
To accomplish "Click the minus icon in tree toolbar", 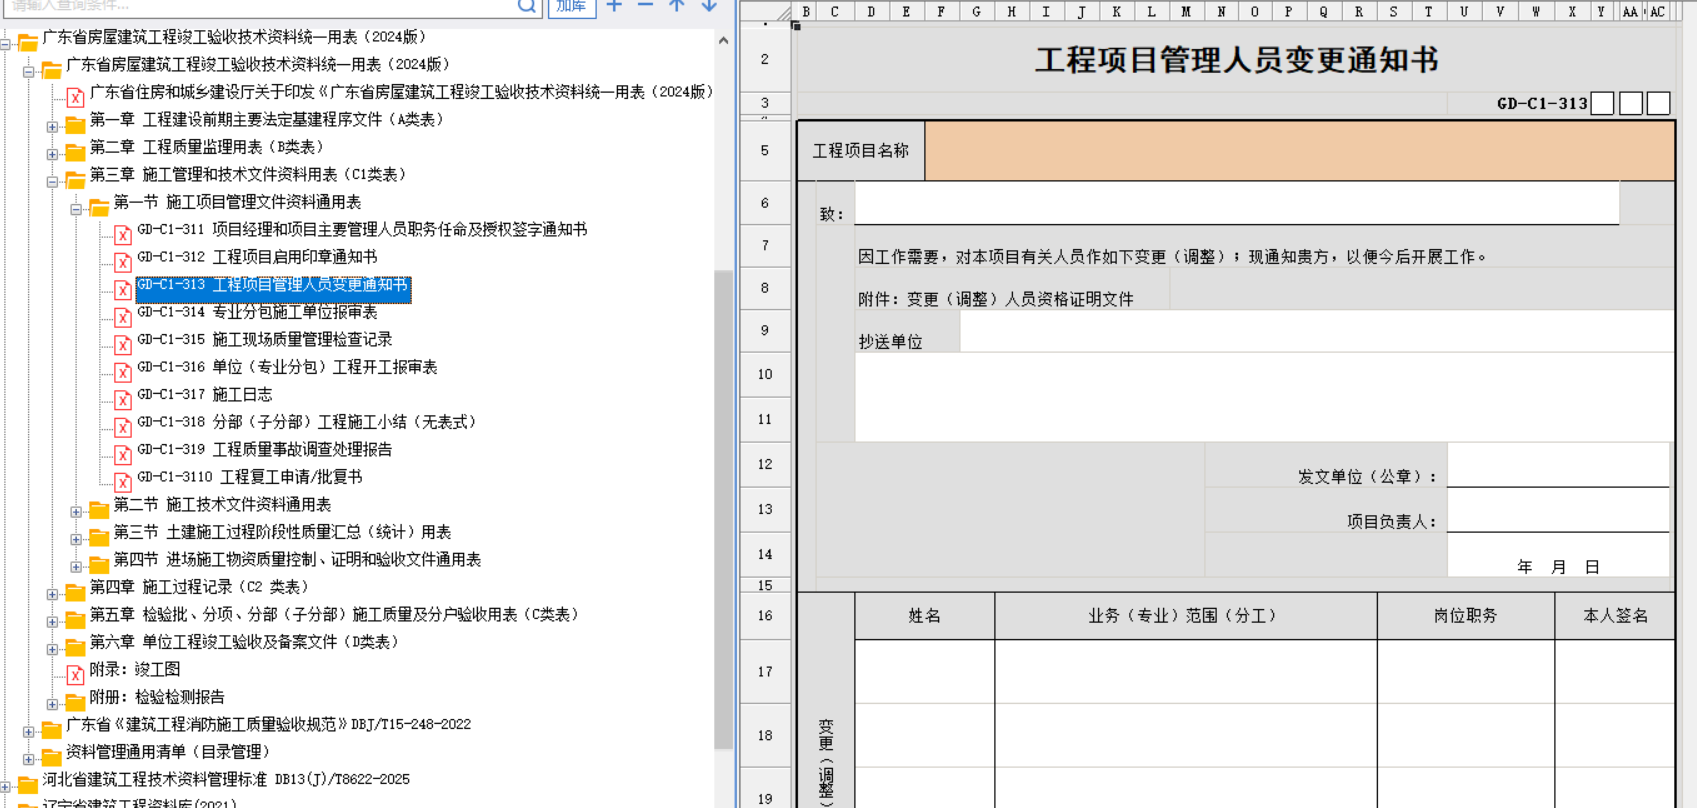I will point(645,6).
